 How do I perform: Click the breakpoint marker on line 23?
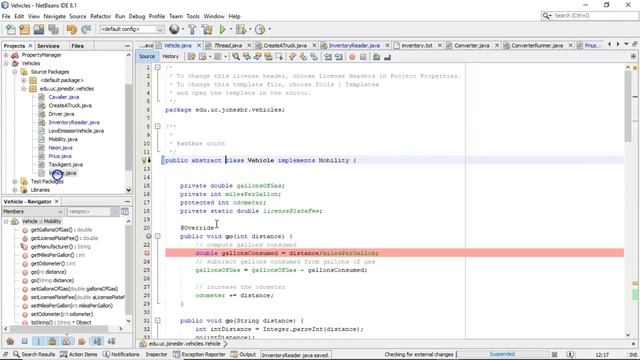coord(147,253)
